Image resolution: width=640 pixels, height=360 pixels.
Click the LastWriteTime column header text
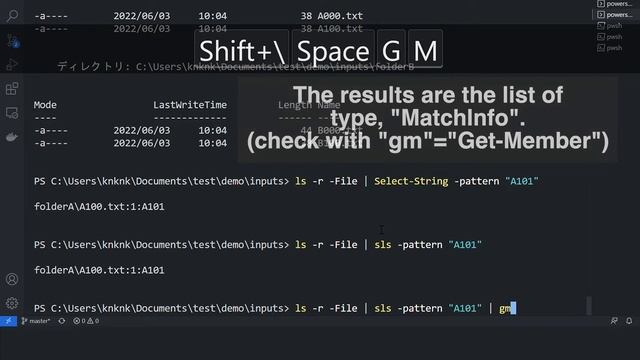click(190, 105)
